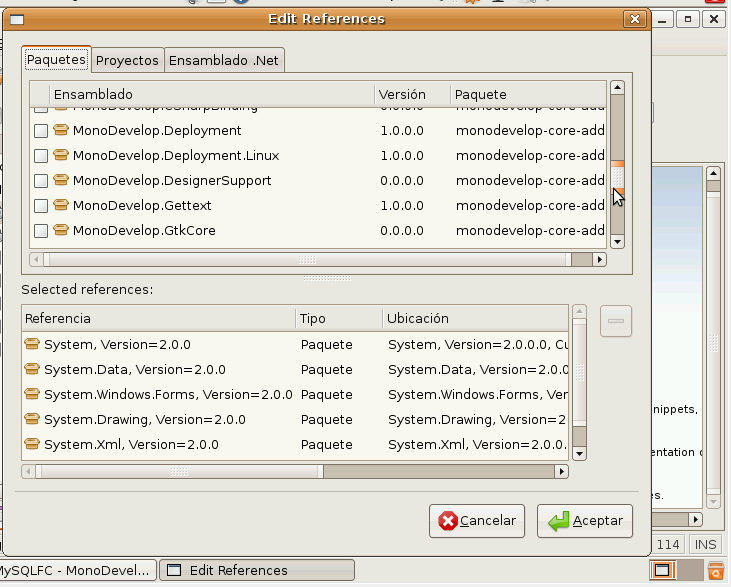Click the remove reference minus button
The width and height of the screenshot is (731, 587).
616,321
